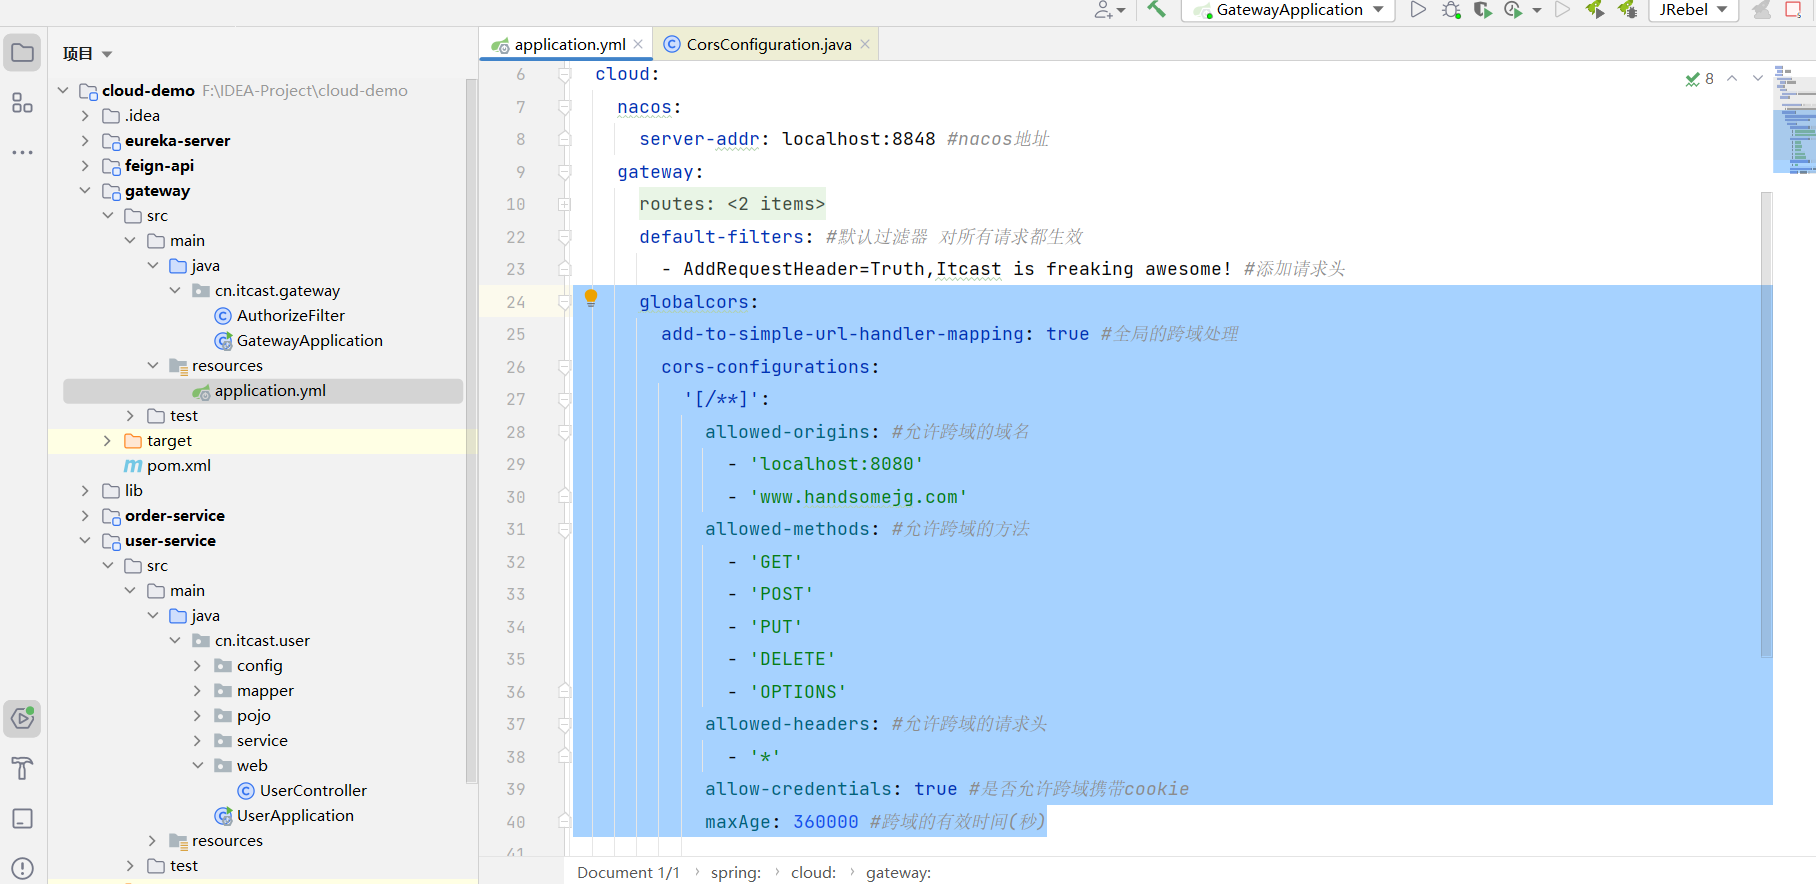
Task: Open the GatewayApplication run configuration dropdown
Action: coord(1288,10)
